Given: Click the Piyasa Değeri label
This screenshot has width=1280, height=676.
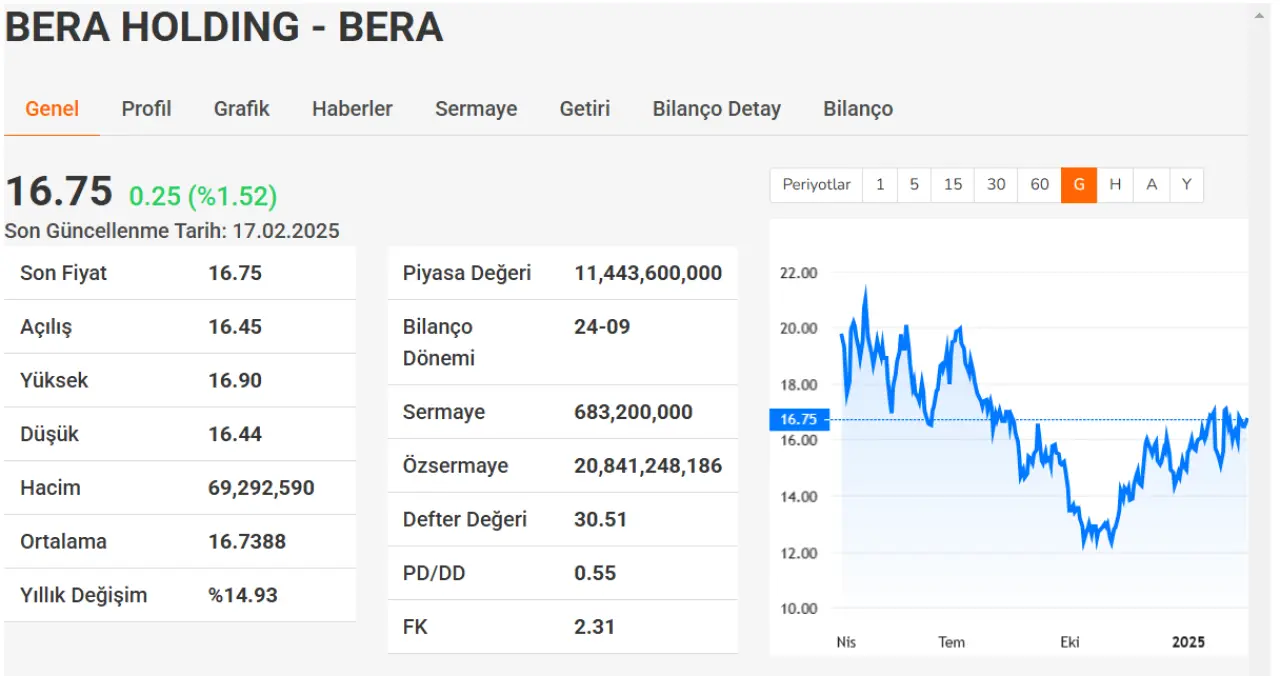Looking at the screenshot, I should (x=467, y=273).
